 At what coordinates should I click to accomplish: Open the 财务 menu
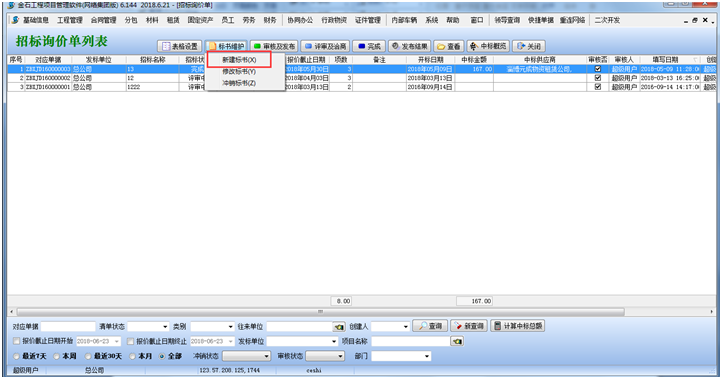pos(270,20)
